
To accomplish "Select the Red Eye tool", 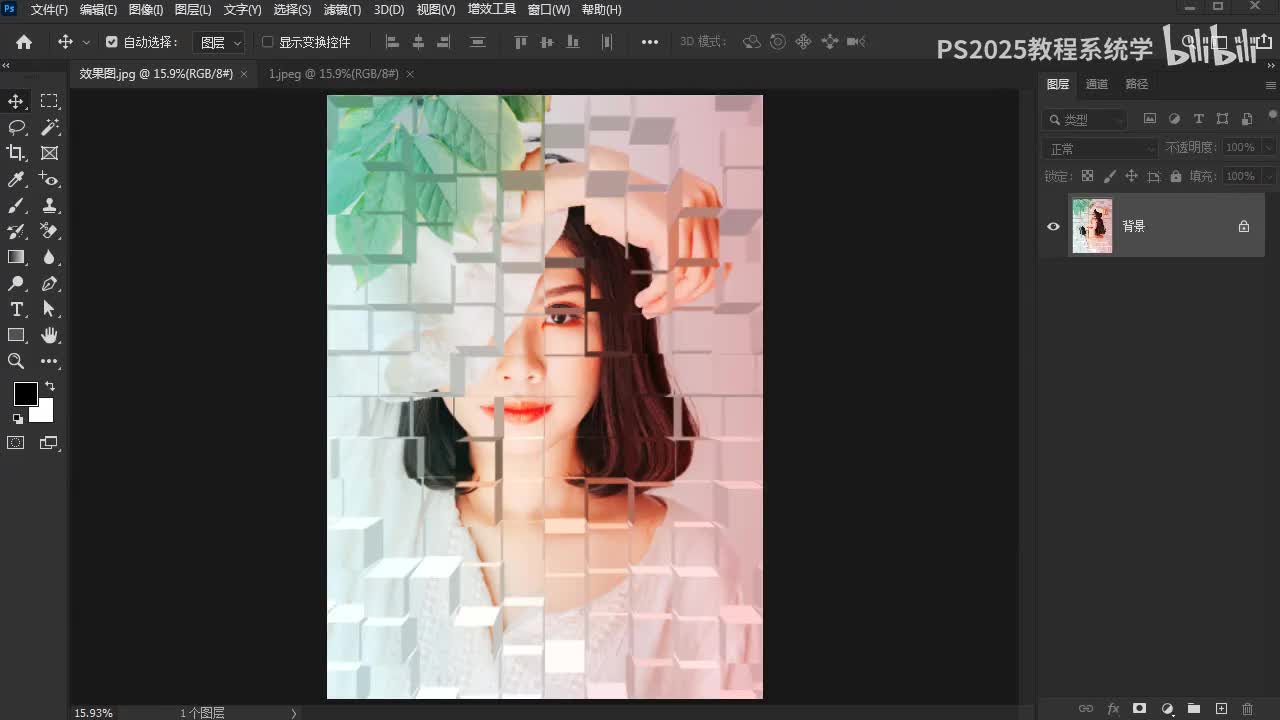I will pyautogui.click(x=49, y=179).
